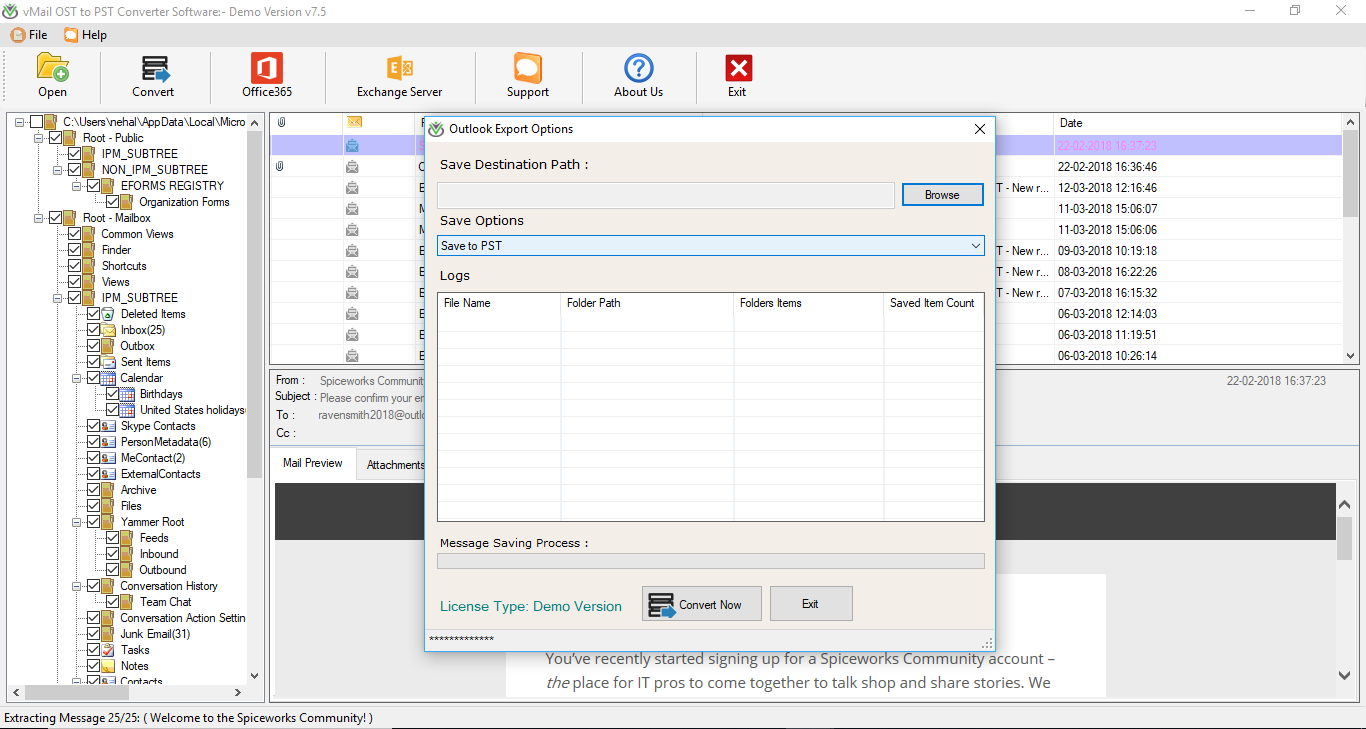Image resolution: width=1366 pixels, height=729 pixels.
Task: Select the Deleted Items folder icon
Action: pos(108,314)
